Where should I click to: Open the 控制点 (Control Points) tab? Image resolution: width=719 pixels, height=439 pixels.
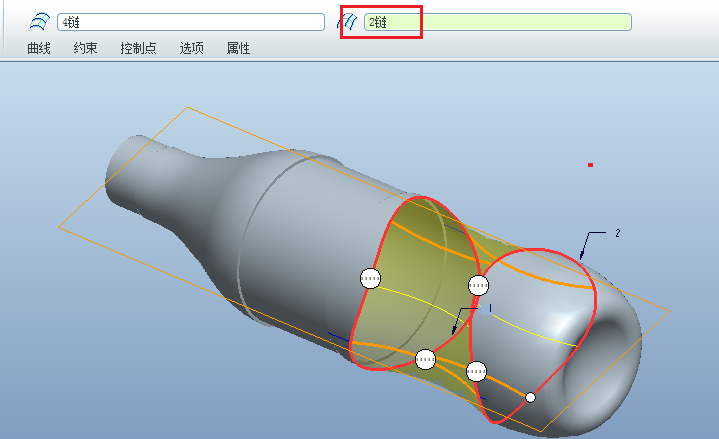[138, 48]
